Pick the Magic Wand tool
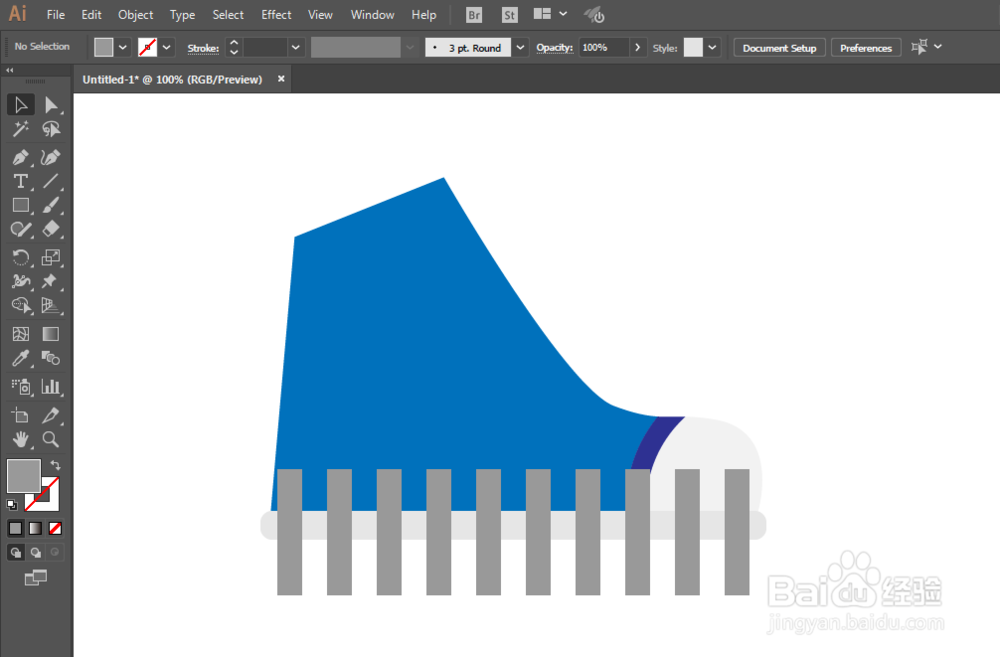 tap(20, 129)
